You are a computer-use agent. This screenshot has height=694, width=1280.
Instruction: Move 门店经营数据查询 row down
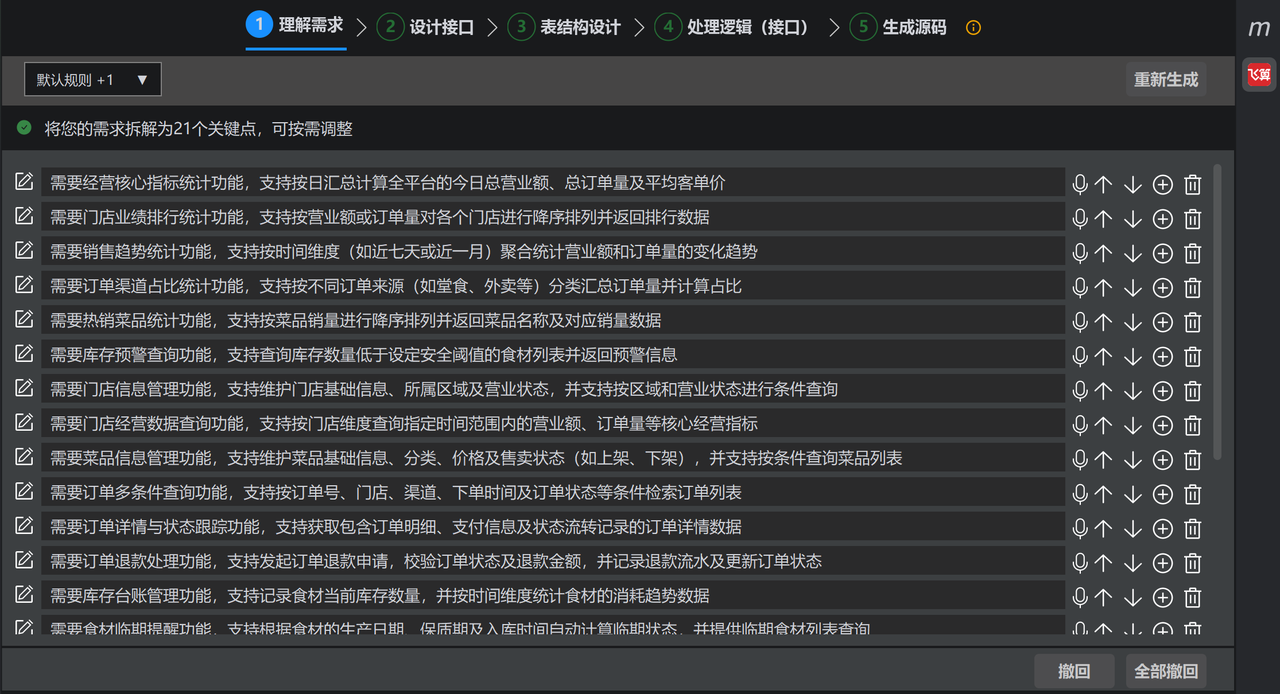1132,425
